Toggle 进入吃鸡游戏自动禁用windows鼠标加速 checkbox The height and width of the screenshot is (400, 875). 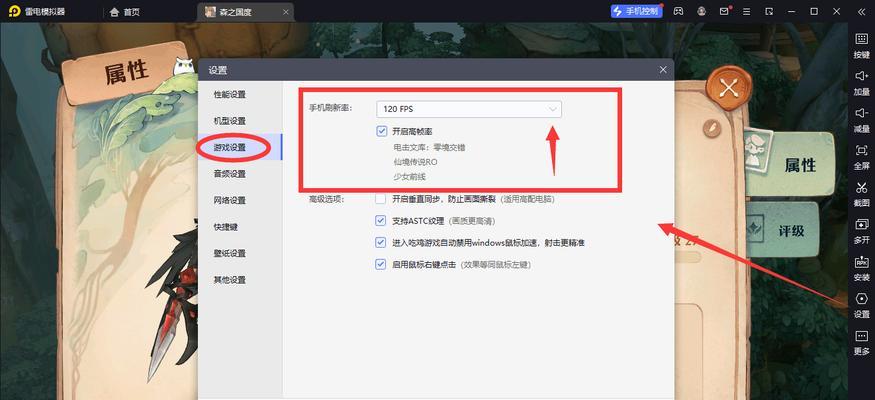[x=381, y=243]
